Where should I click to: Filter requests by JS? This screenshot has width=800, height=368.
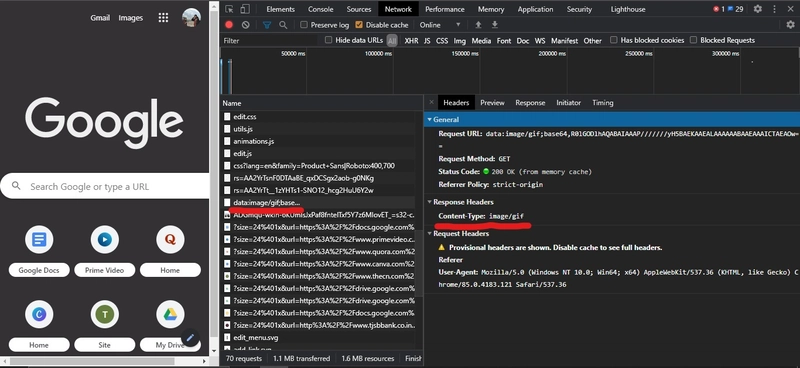pyautogui.click(x=427, y=41)
